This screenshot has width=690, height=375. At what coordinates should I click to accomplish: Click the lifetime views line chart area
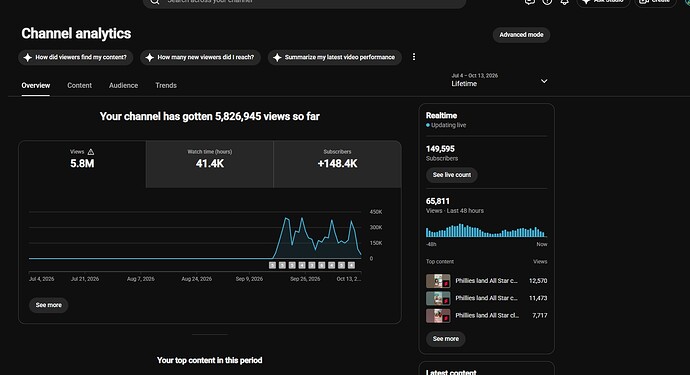pyautogui.click(x=195, y=235)
